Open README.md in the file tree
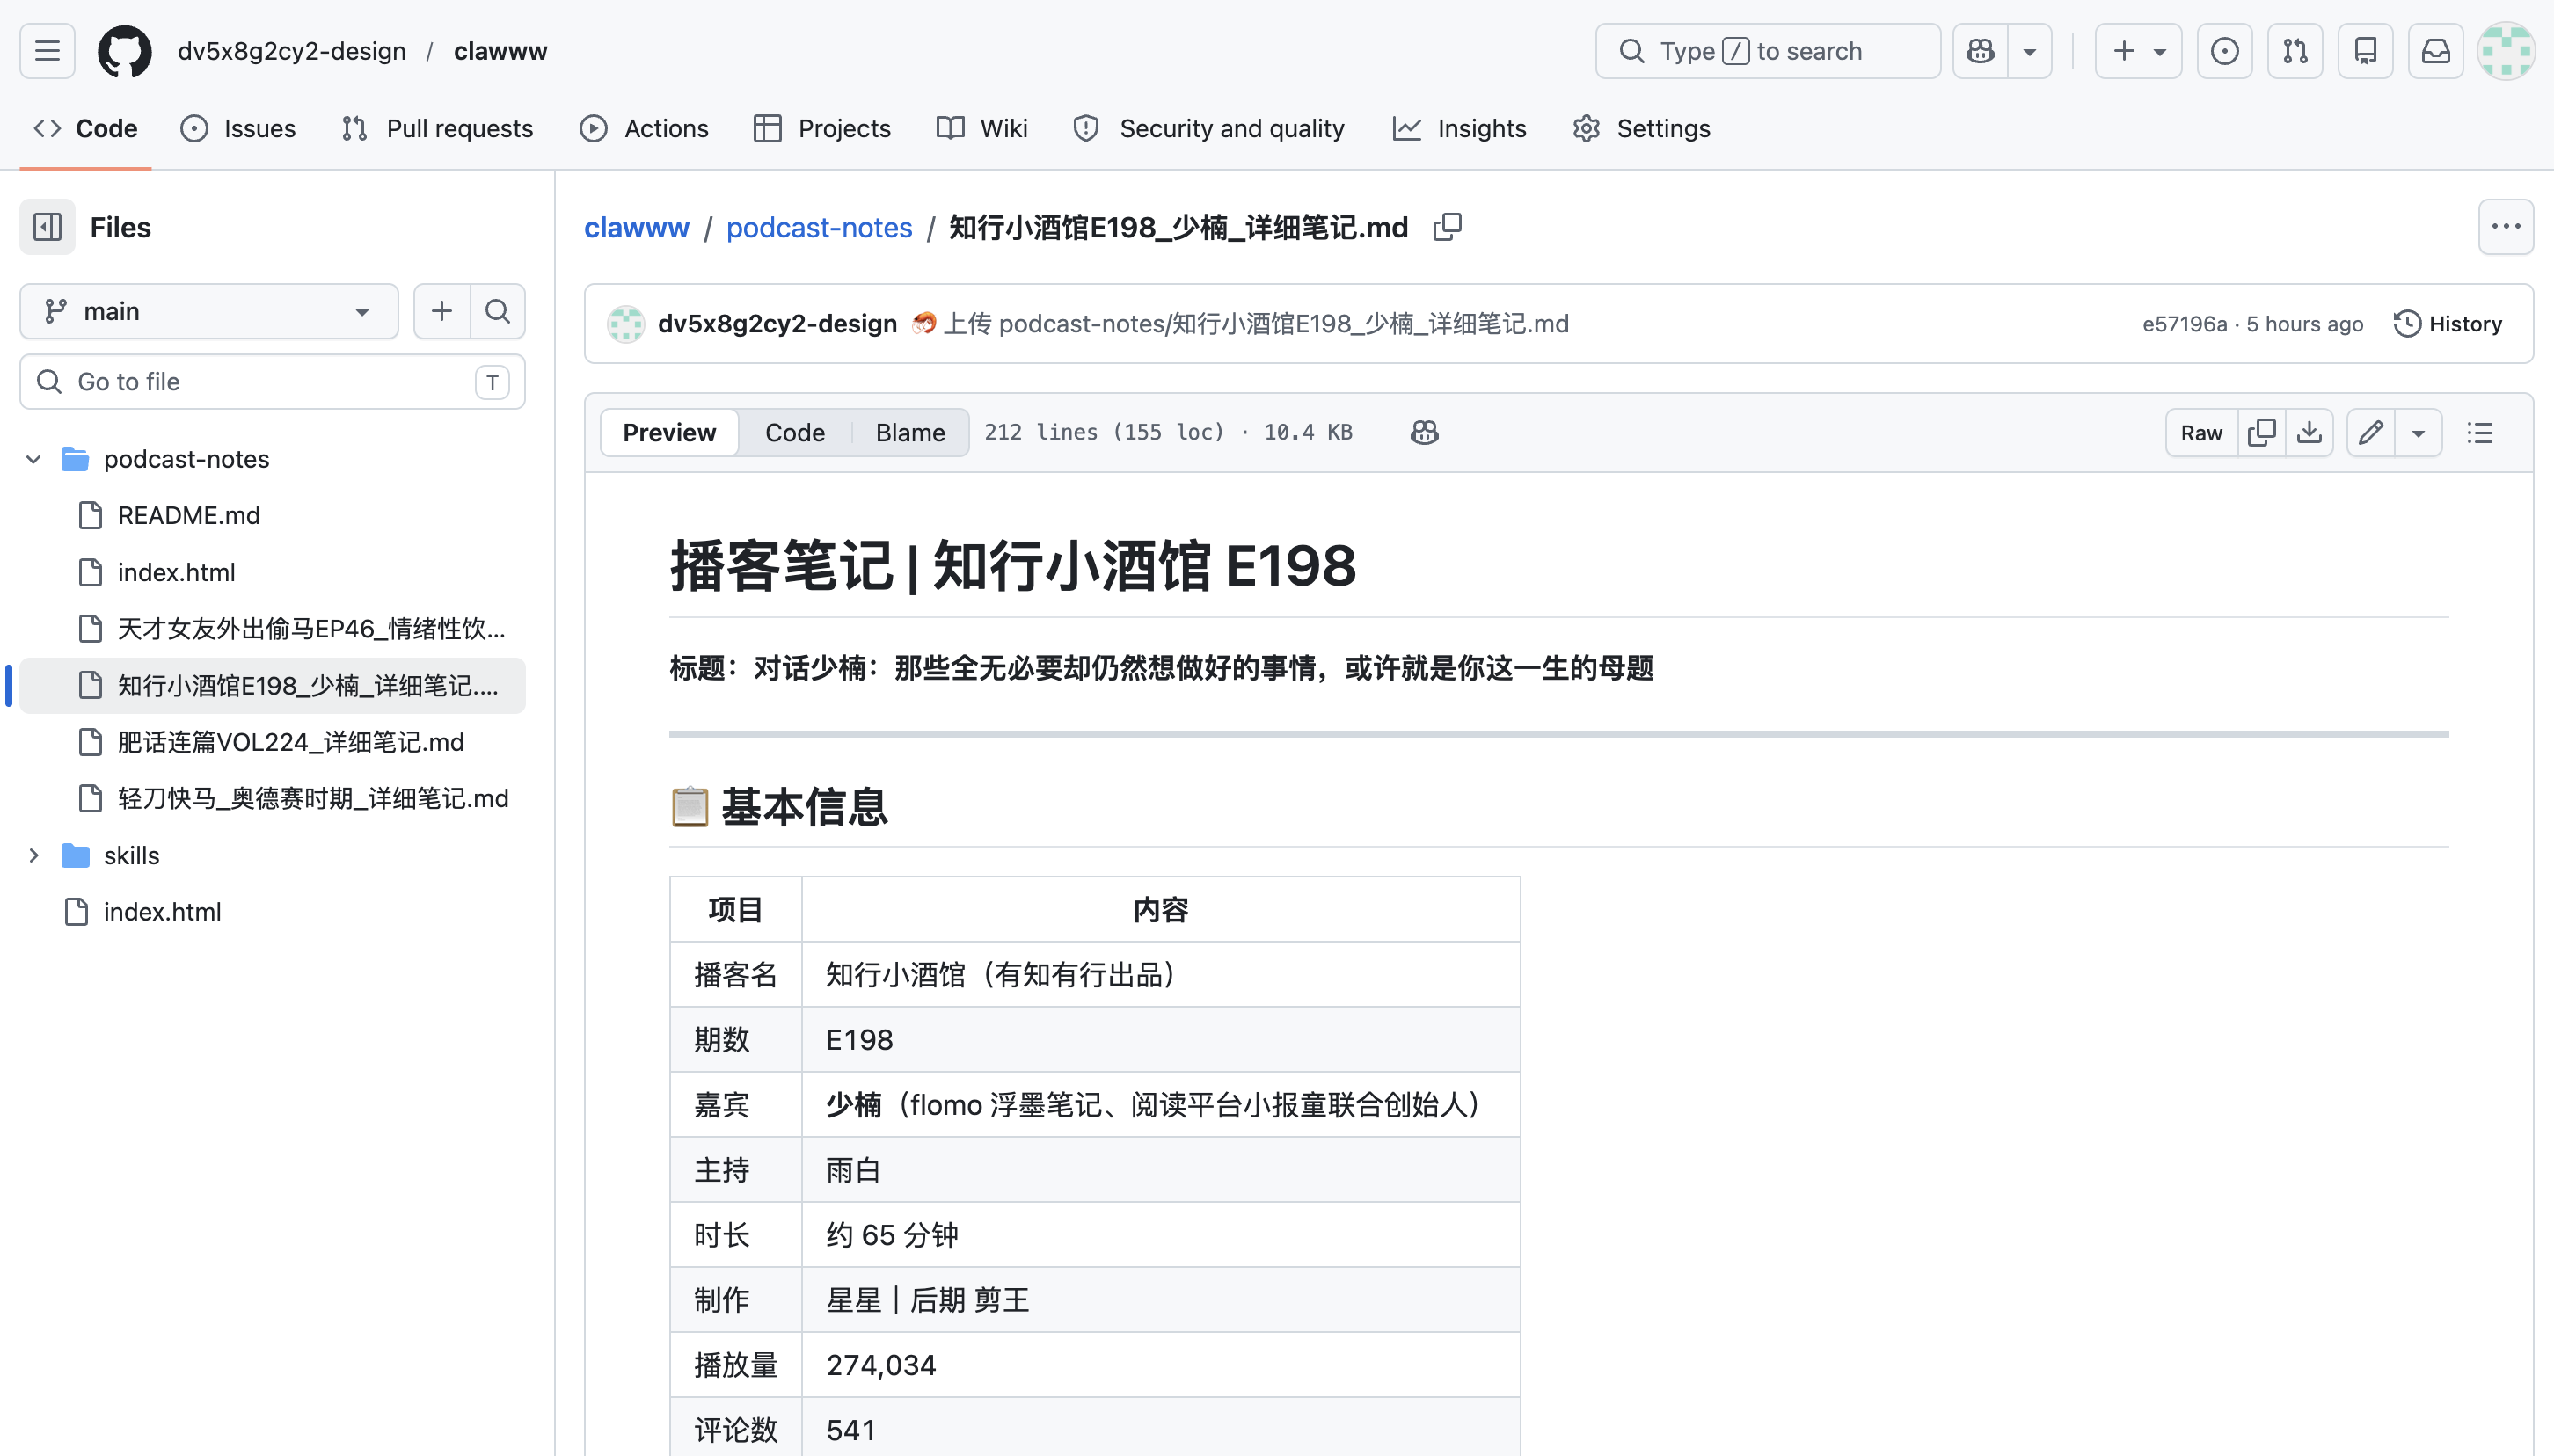2554x1456 pixels. click(188, 515)
